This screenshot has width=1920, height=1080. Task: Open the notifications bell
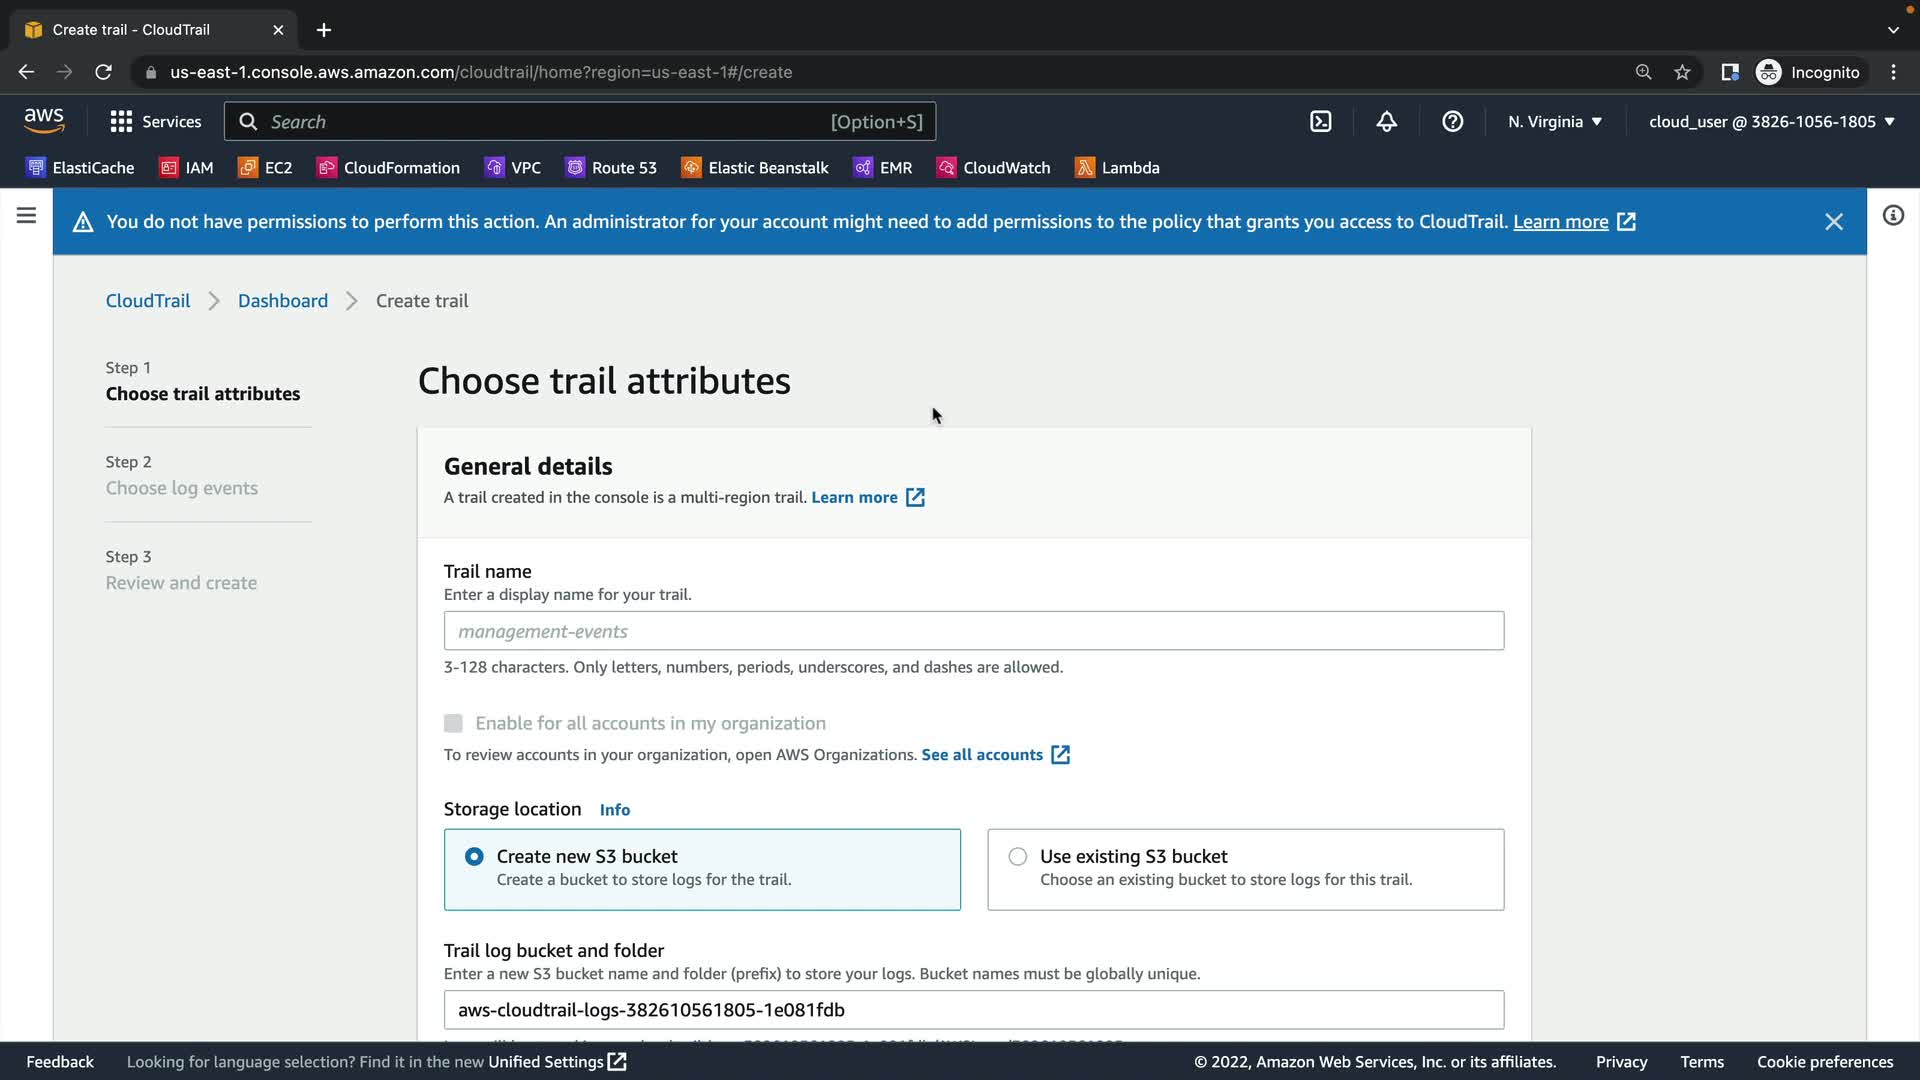1386,122
